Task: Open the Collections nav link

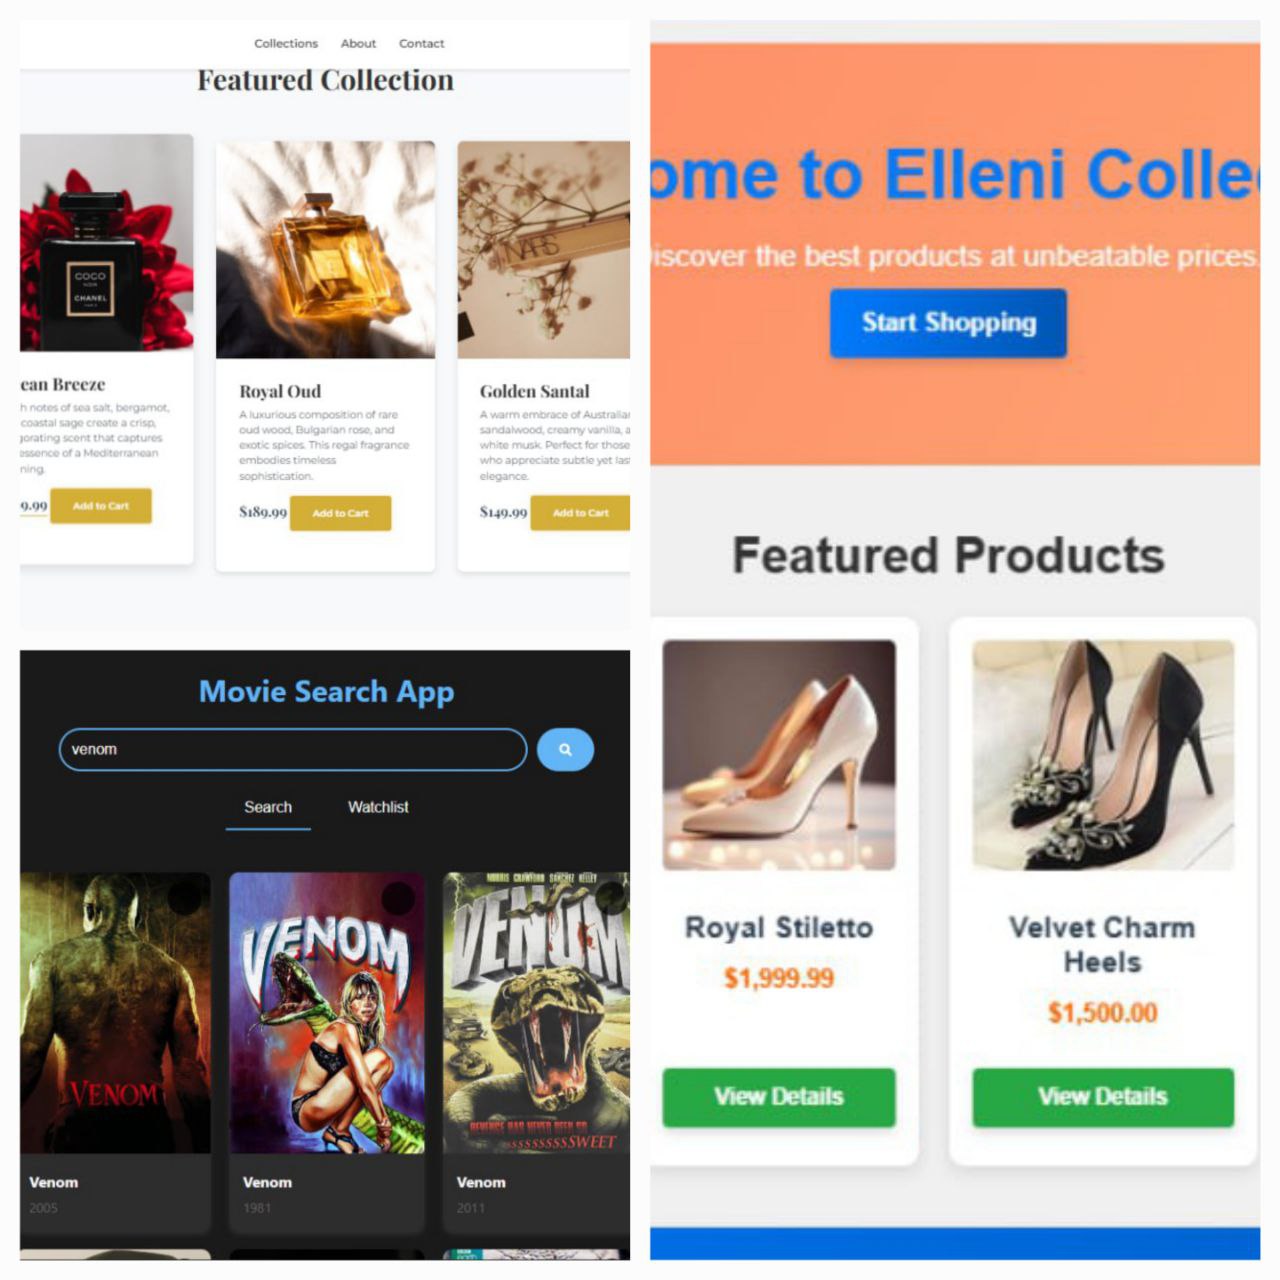Action: coord(286,44)
